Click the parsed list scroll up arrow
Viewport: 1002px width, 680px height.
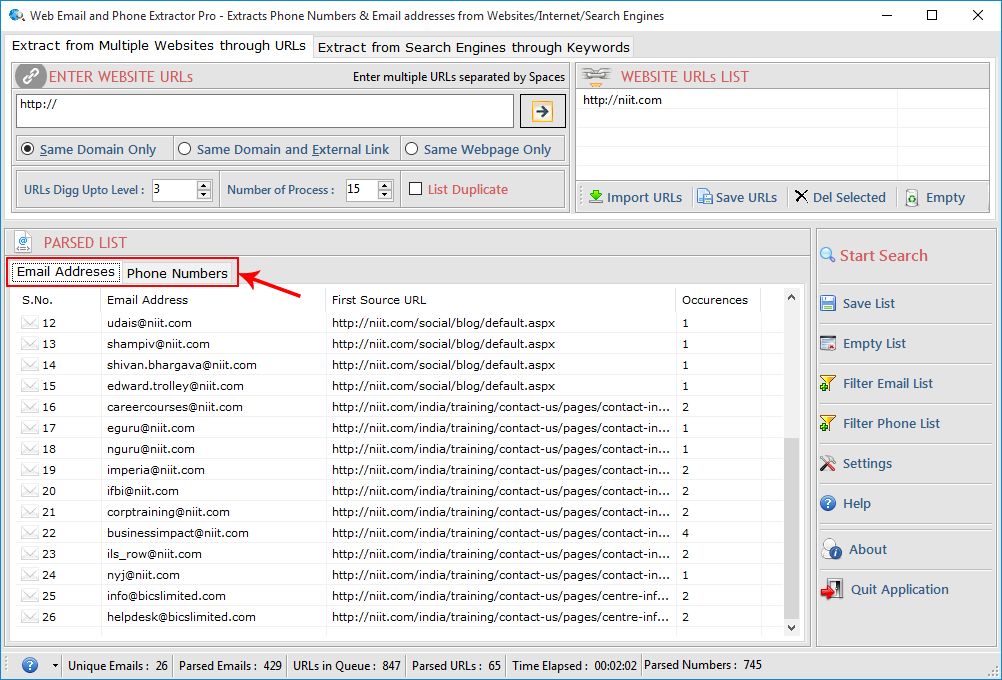pos(791,297)
